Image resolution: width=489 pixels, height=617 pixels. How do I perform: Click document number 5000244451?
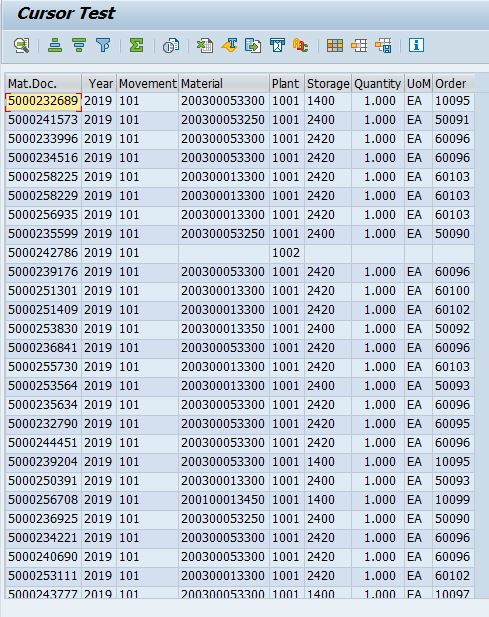[43, 443]
